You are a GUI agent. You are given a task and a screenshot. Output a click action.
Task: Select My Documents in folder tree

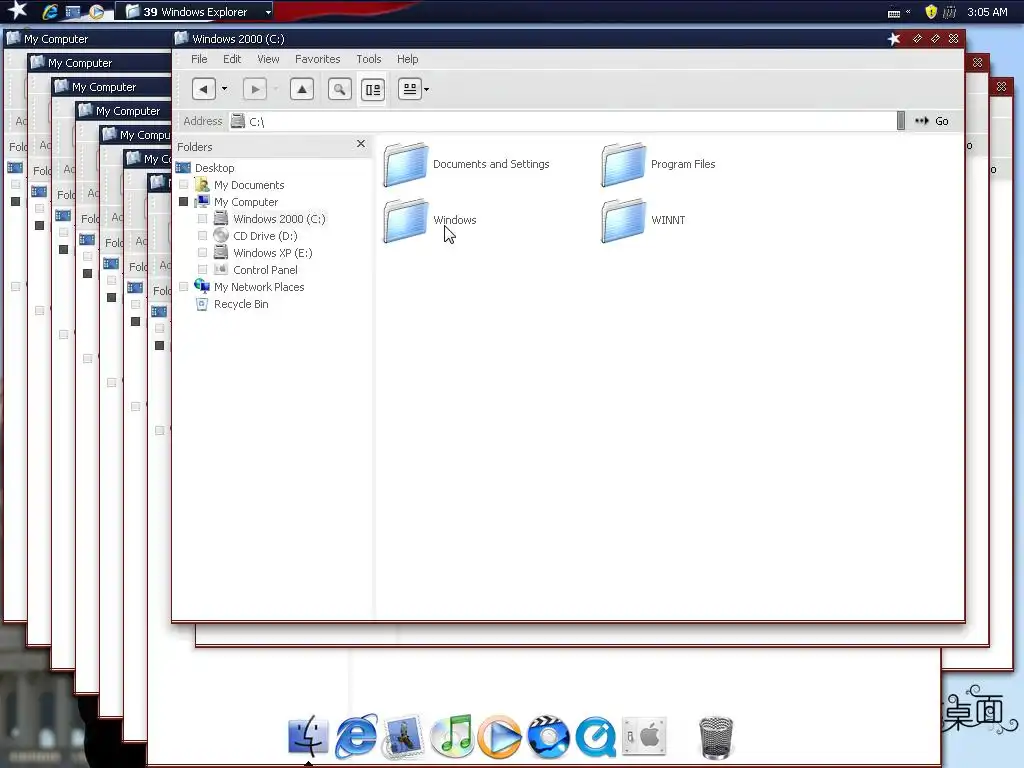(249, 185)
